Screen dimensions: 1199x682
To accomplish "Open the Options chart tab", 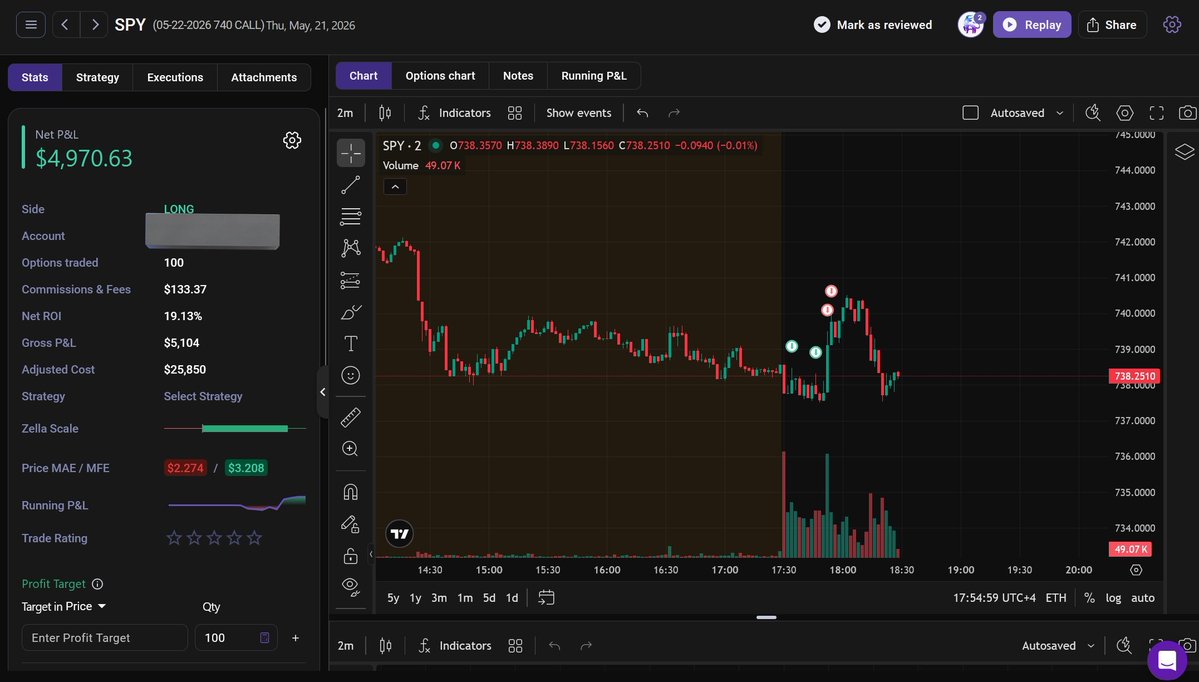I will (x=440, y=76).
